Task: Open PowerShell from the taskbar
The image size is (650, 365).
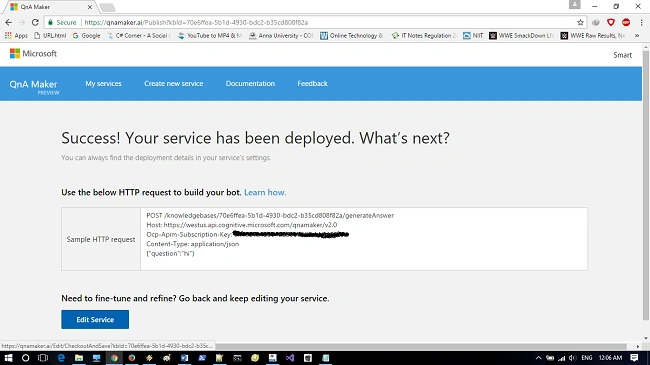Action: coord(202,358)
